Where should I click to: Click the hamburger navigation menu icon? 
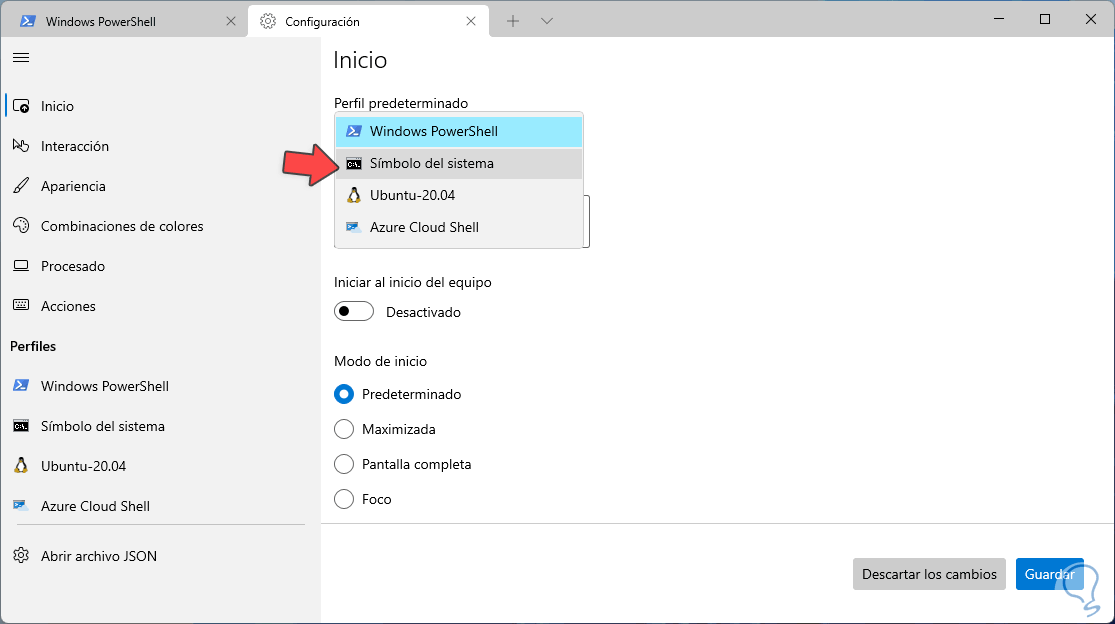20,58
